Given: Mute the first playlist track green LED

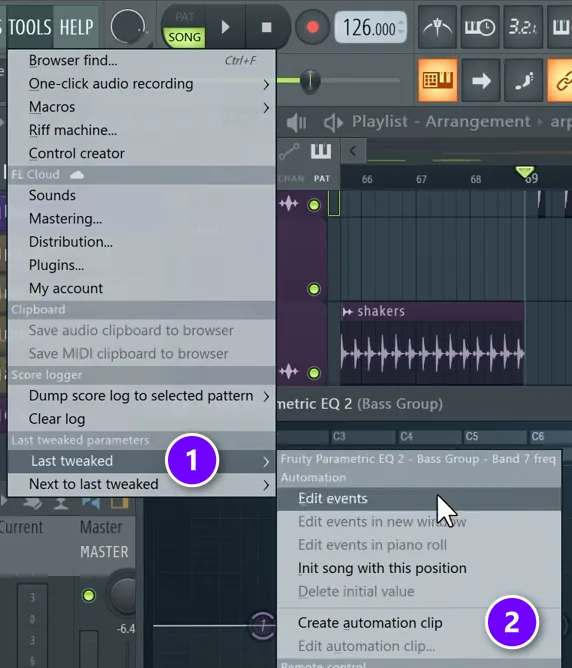Looking at the screenshot, I should [x=314, y=205].
